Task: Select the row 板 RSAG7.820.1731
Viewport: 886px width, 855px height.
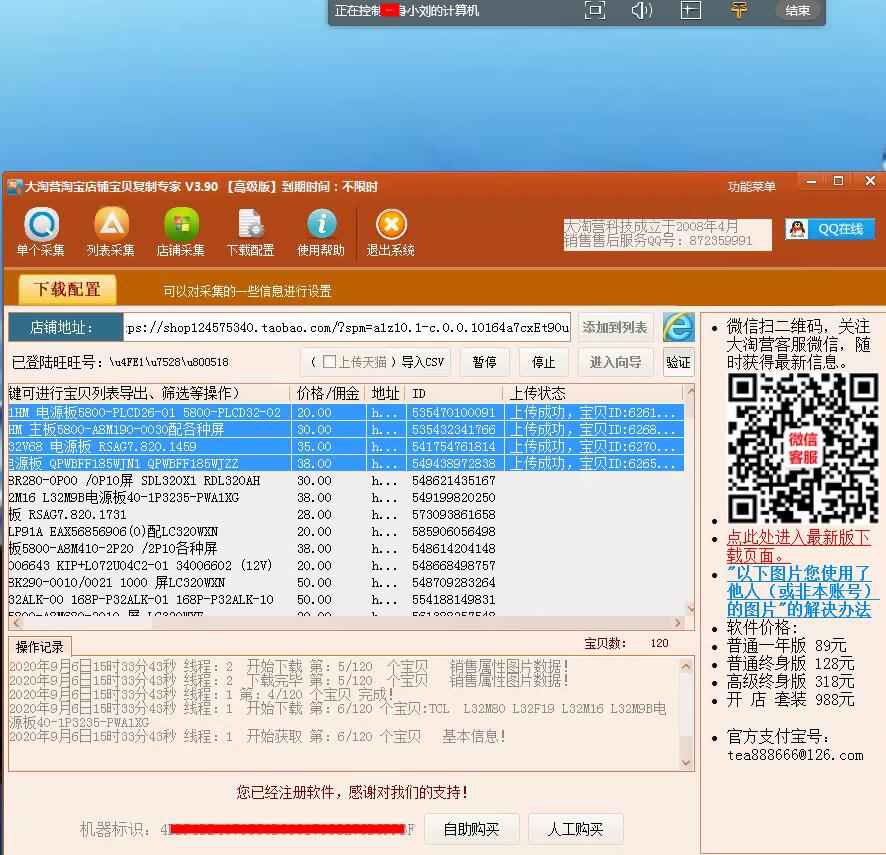Action: pos(346,514)
